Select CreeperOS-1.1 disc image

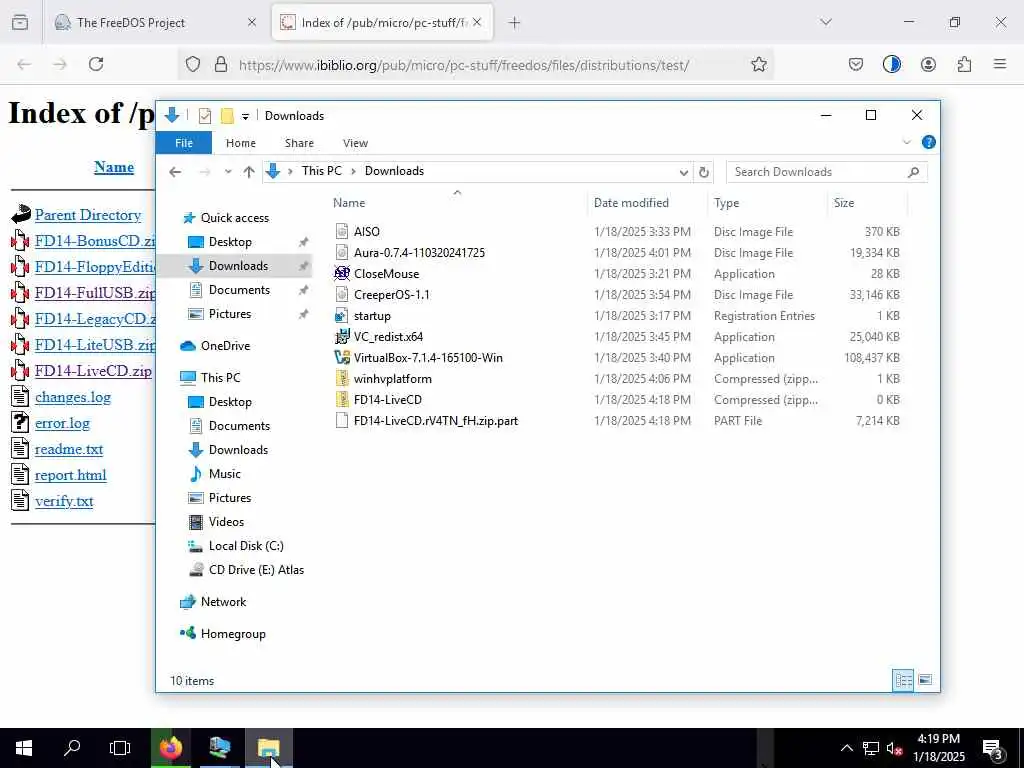pos(391,295)
